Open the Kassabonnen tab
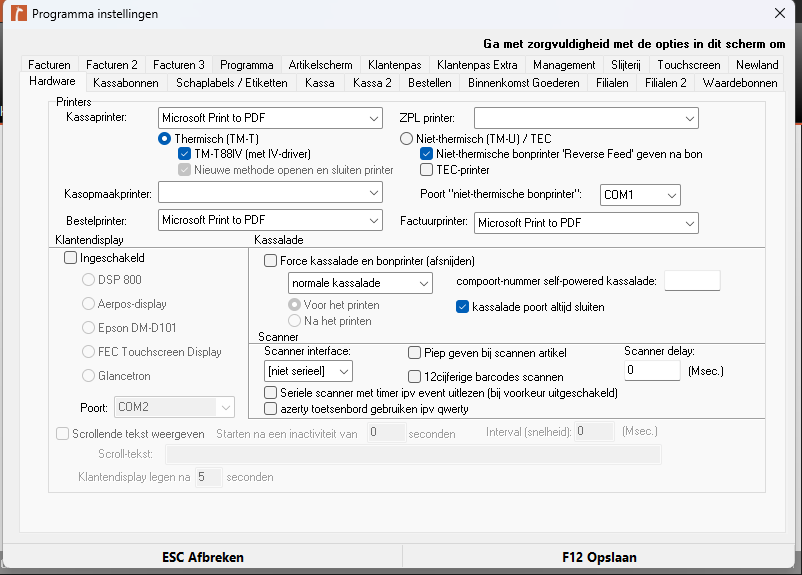Screen dimensions: 802x575 (x=126, y=83)
